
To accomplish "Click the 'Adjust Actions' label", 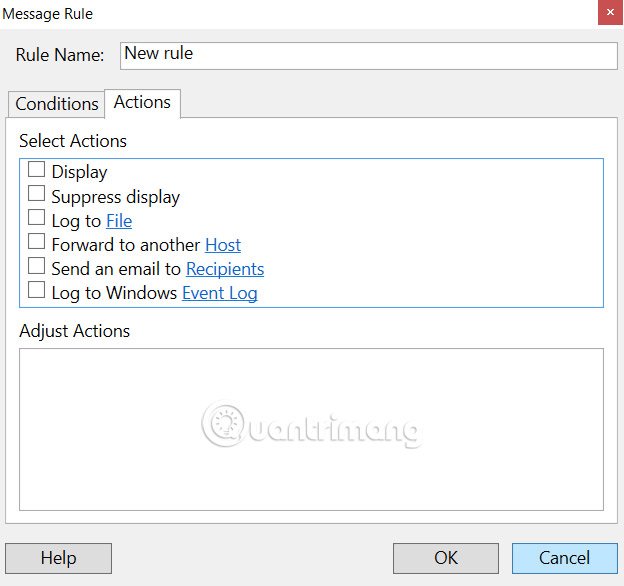I will pos(74,331).
